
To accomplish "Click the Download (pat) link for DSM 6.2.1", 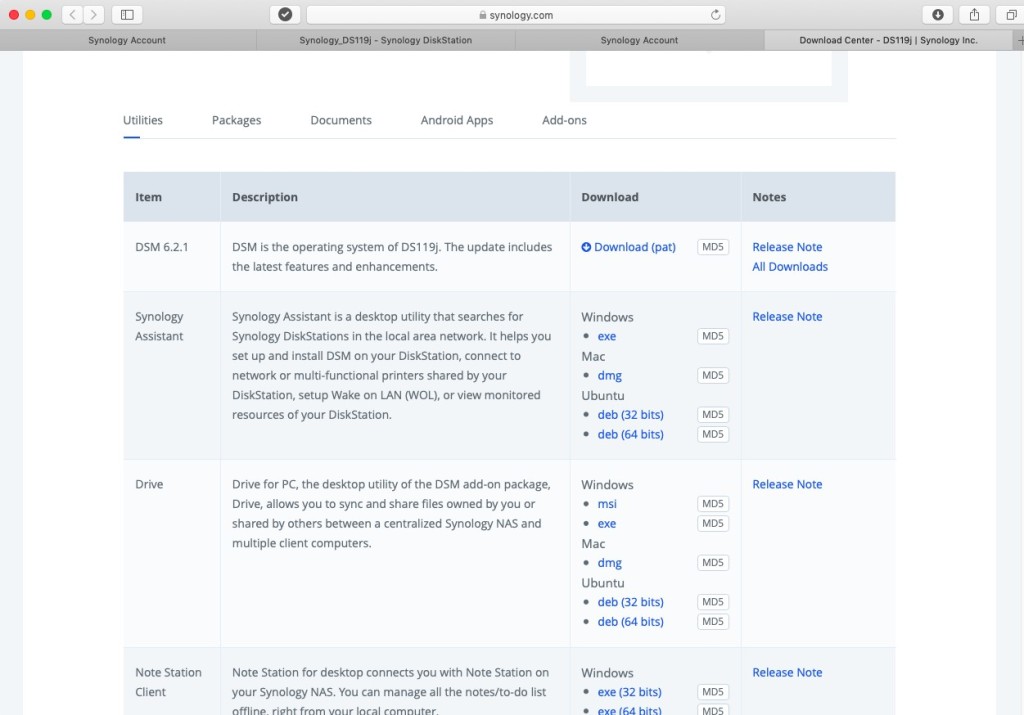I will coord(629,247).
